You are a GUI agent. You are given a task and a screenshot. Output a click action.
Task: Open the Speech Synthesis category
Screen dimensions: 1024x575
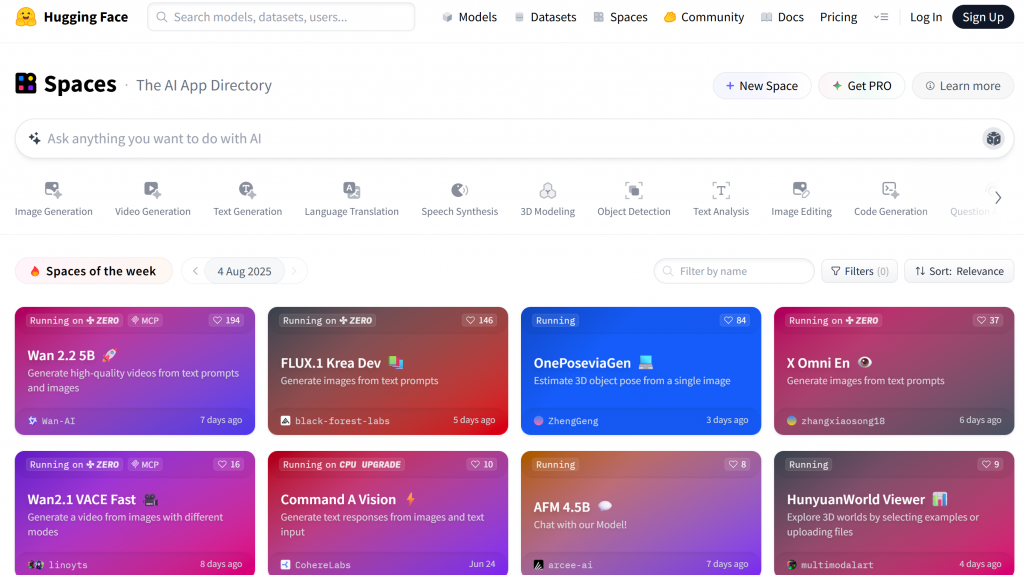coord(460,199)
